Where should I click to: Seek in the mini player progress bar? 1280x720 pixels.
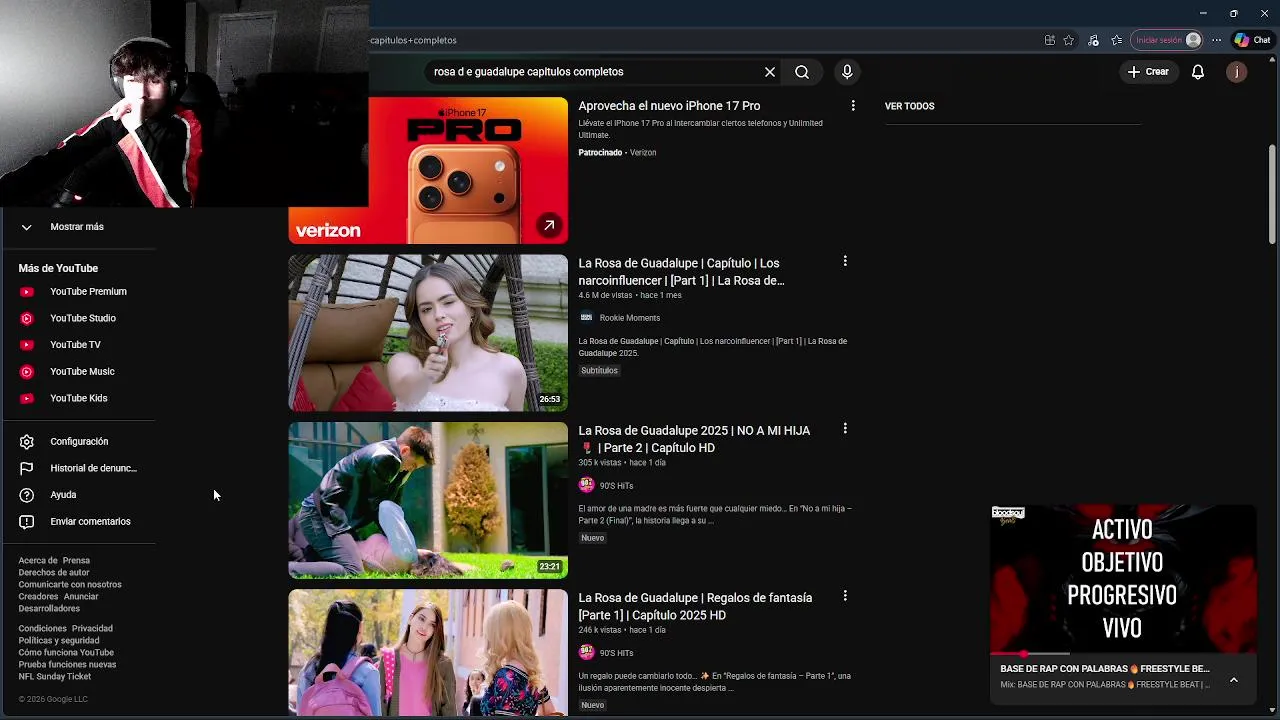point(1123,653)
